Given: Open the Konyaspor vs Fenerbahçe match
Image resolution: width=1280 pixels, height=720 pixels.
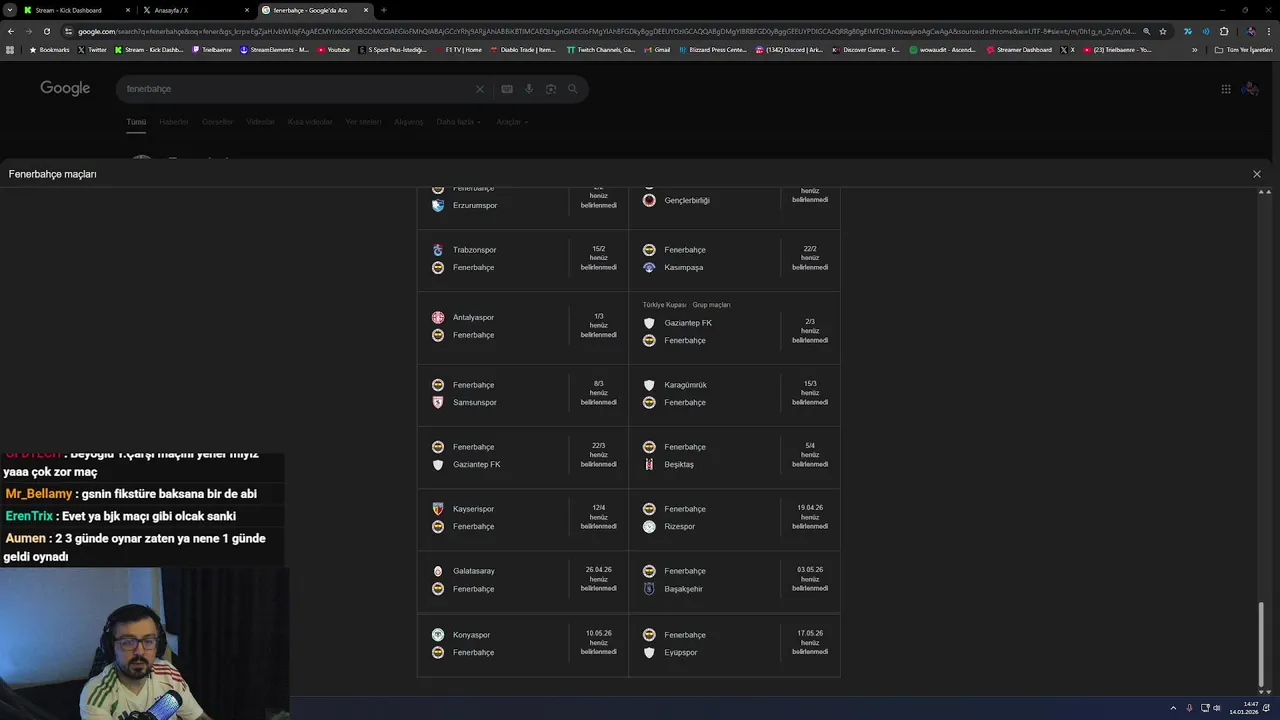Looking at the screenshot, I should pyautogui.click(x=523, y=643).
